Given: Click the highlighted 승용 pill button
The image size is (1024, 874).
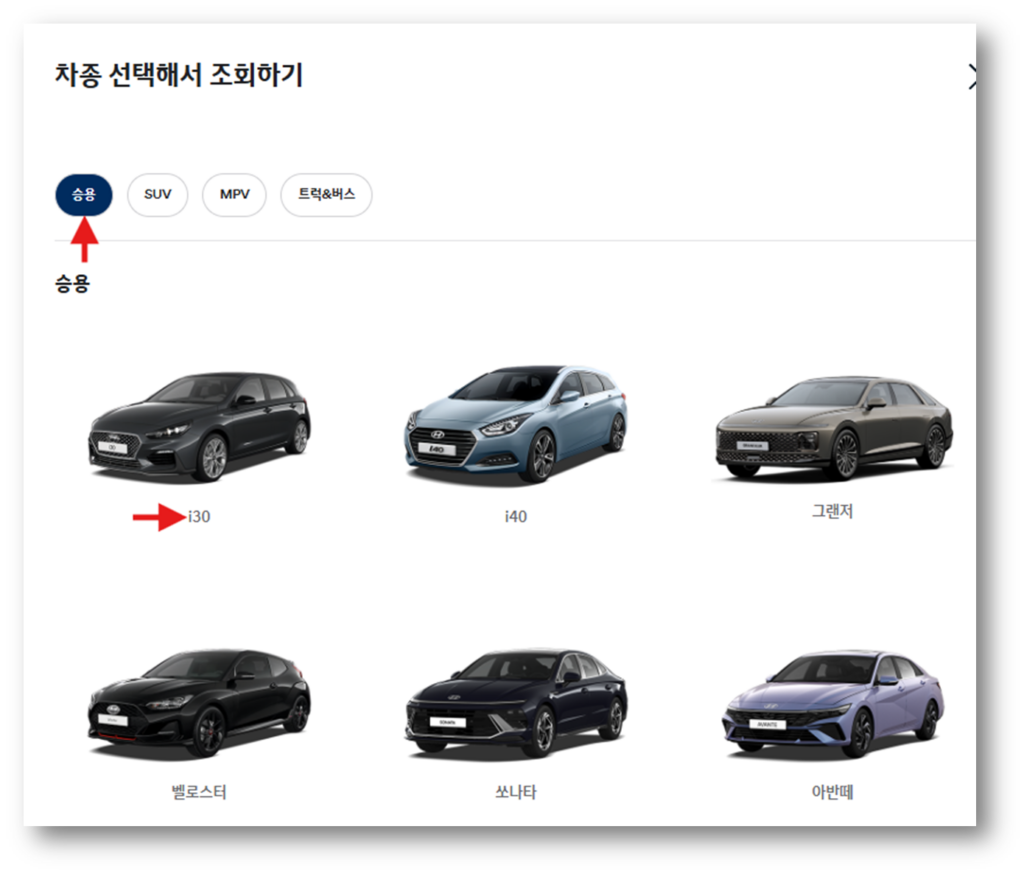Looking at the screenshot, I should 83,195.
